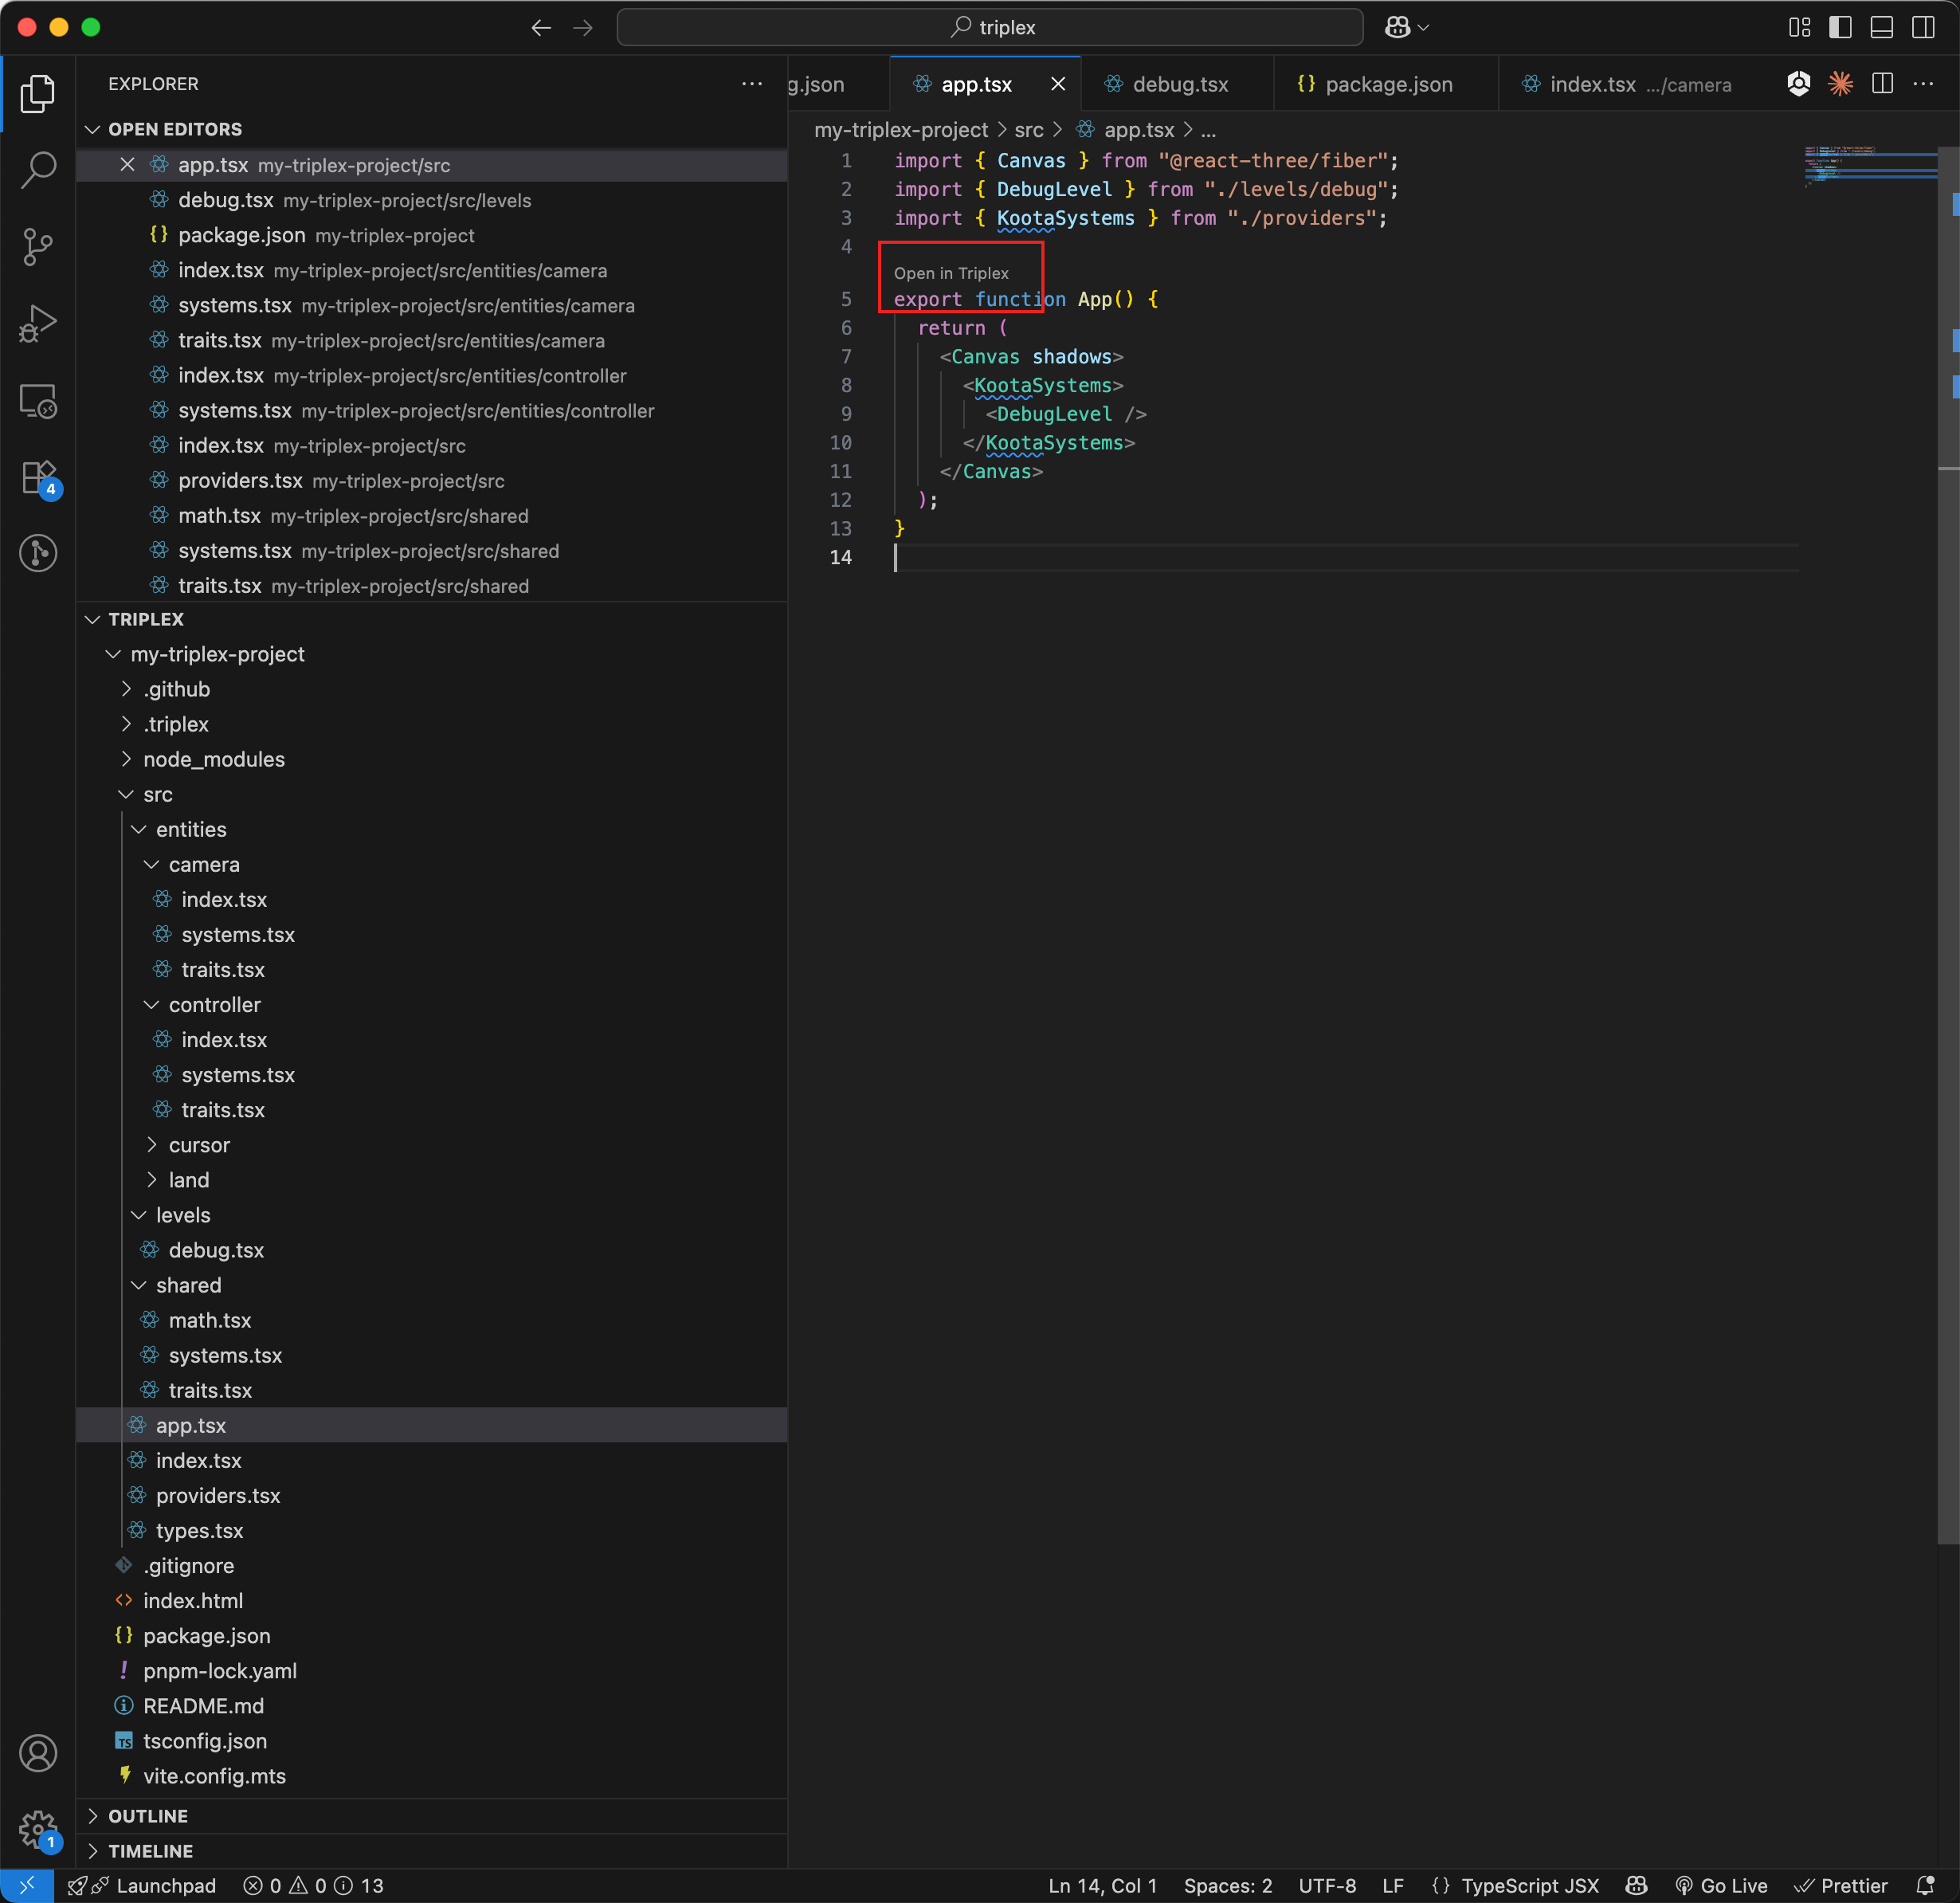Expand the Outline section
Screen dimensions: 1960x1903
[93, 1816]
